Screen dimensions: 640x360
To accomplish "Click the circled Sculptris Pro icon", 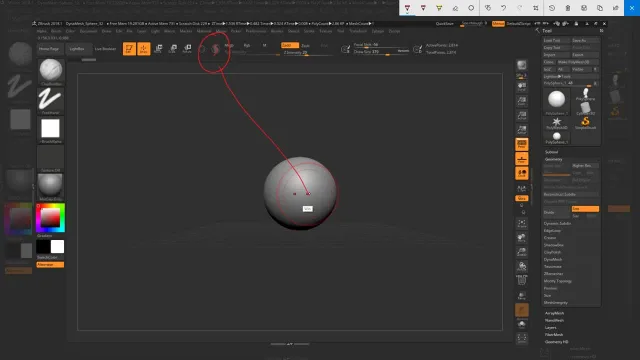I will point(215,49).
